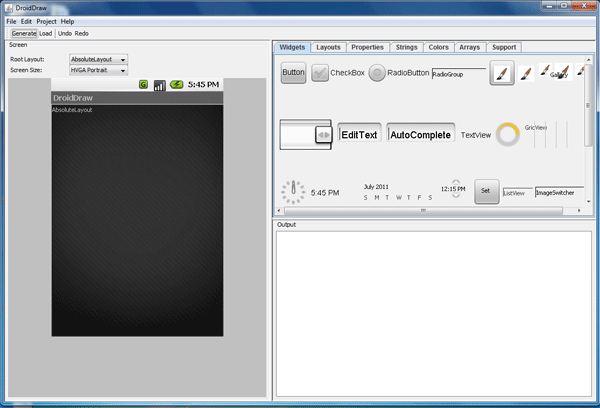
Task: Click the palette scroll-up arrow
Action: tap(588, 60)
